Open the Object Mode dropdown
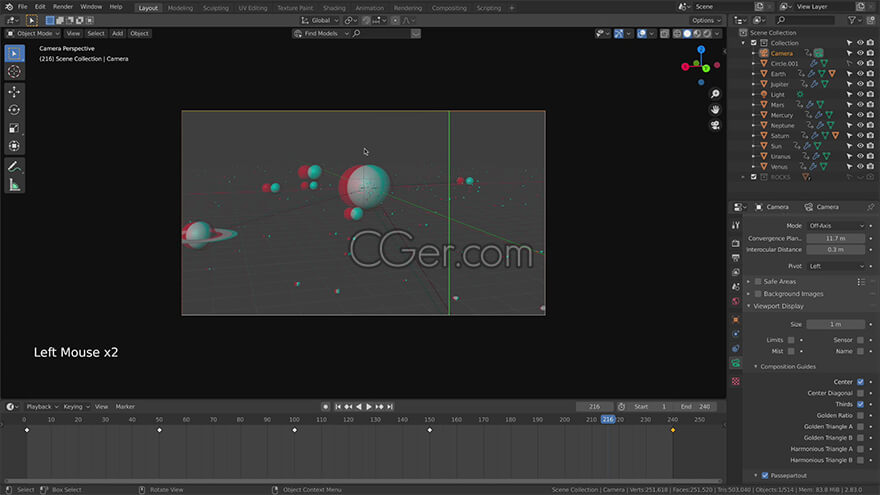 pos(33,34)
